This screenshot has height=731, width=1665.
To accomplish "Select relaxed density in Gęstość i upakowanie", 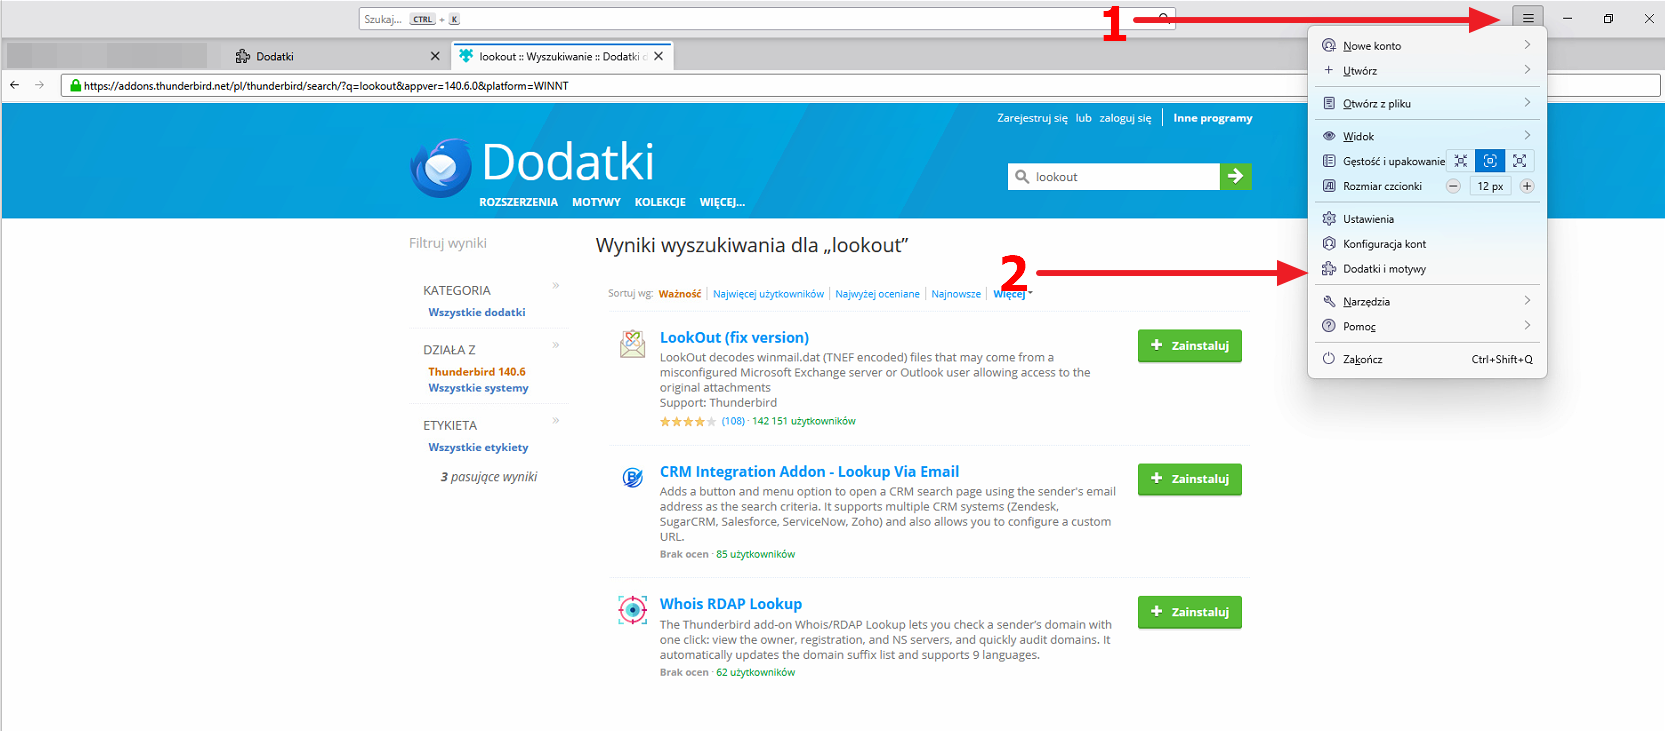I will [1520, 161].
